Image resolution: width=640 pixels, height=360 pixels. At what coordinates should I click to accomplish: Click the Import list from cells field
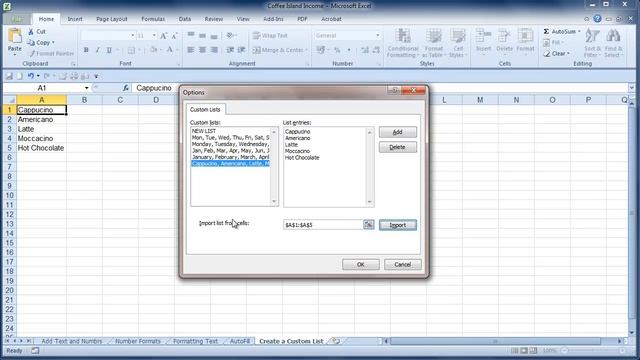coord(323,224)
